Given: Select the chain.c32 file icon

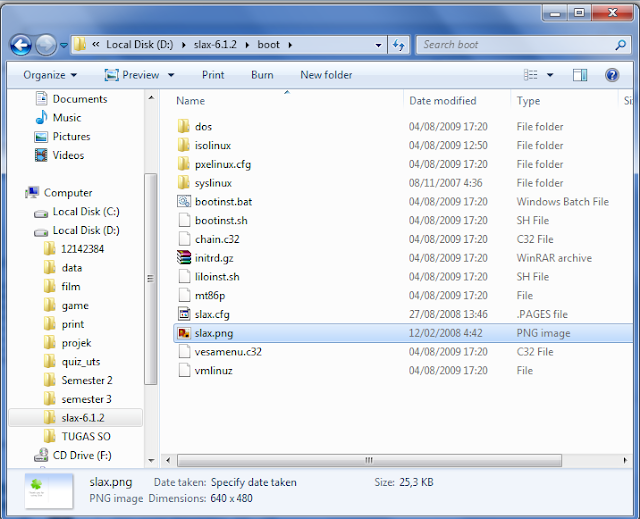Looking at the screenshot, I should tap(184, 239).
